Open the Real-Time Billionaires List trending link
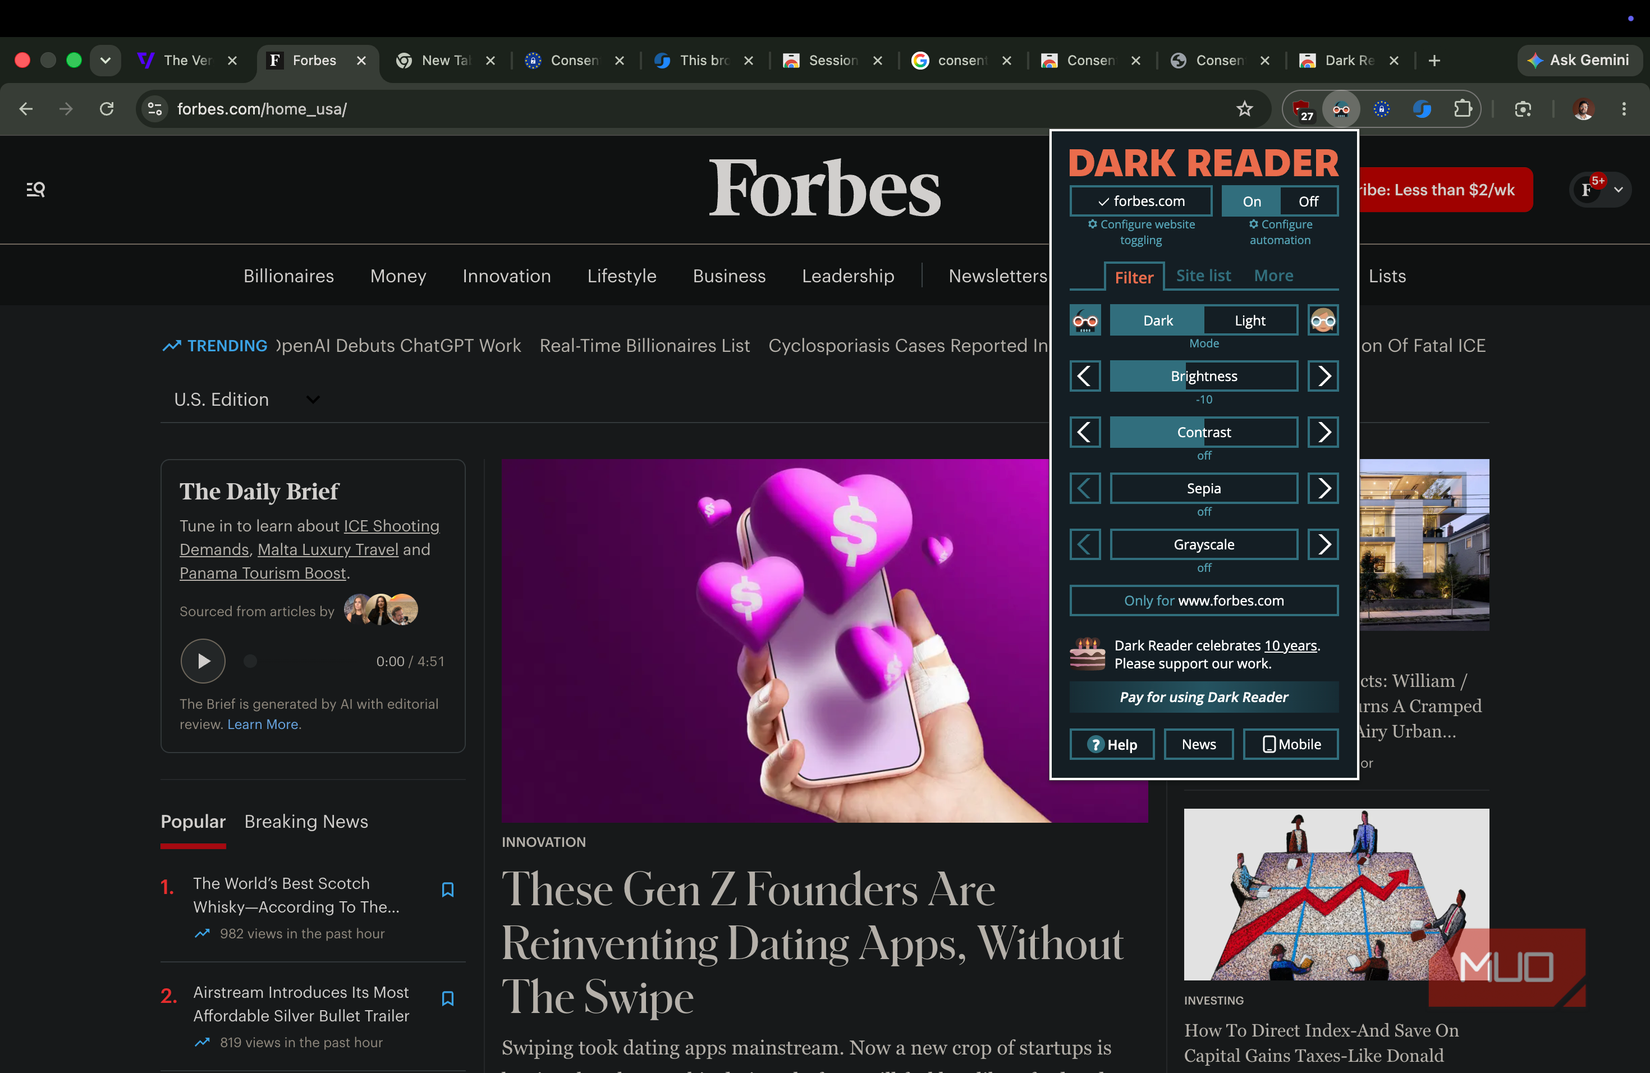This screenshot has height=1073, width=1650. point(644,345)
